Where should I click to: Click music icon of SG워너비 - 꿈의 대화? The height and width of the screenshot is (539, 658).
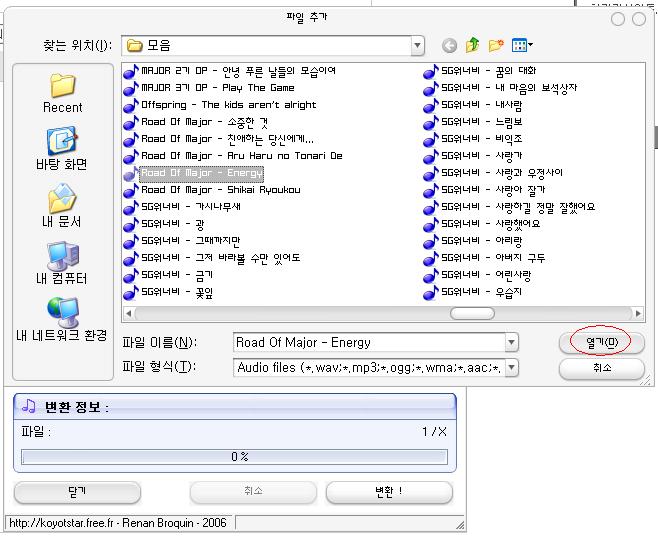tap(431, 71)
